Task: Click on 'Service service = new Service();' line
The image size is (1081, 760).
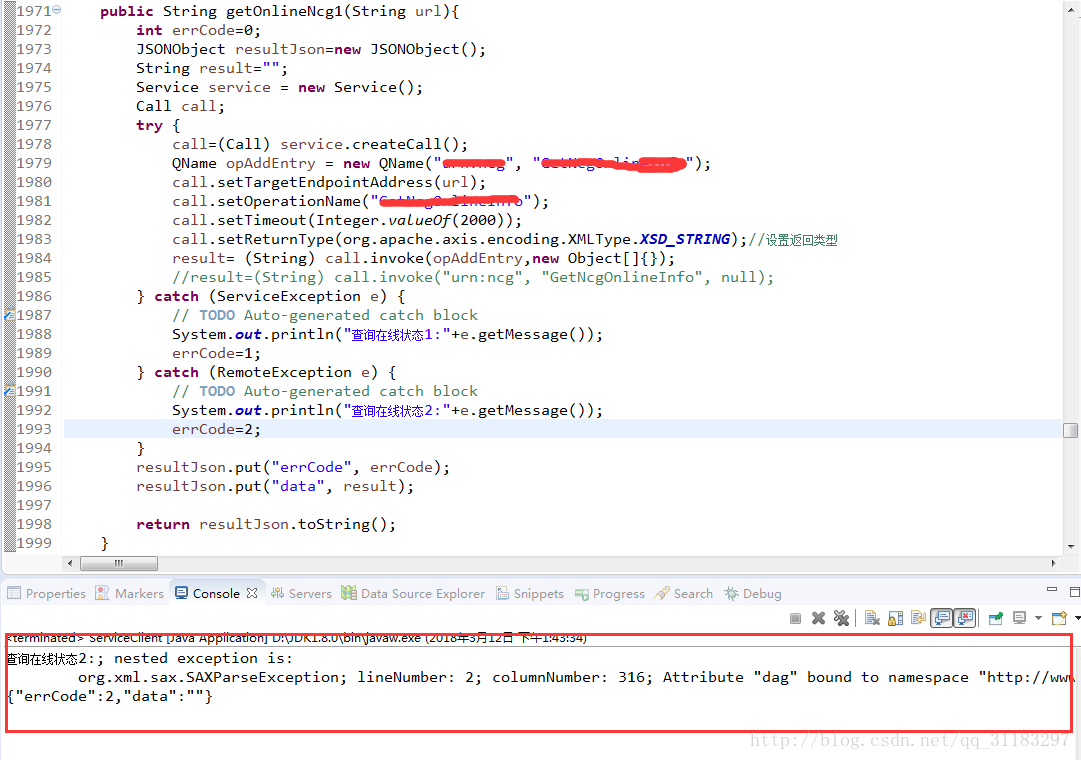Action: pos(279,87)
